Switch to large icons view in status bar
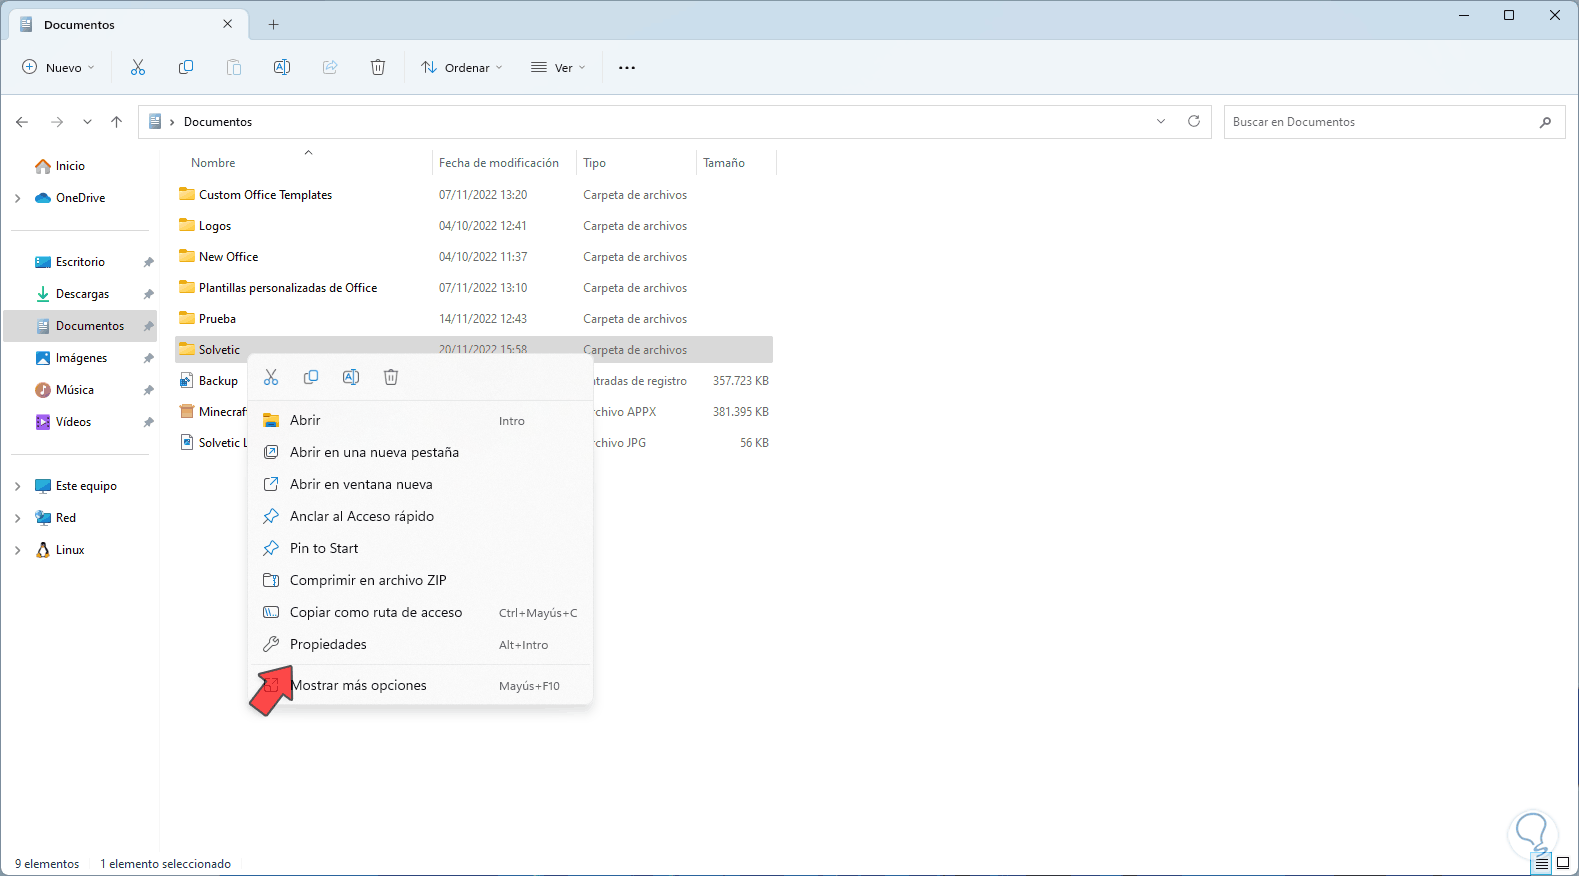This screenshot has height=876, width=1579. click(1563, 863)
